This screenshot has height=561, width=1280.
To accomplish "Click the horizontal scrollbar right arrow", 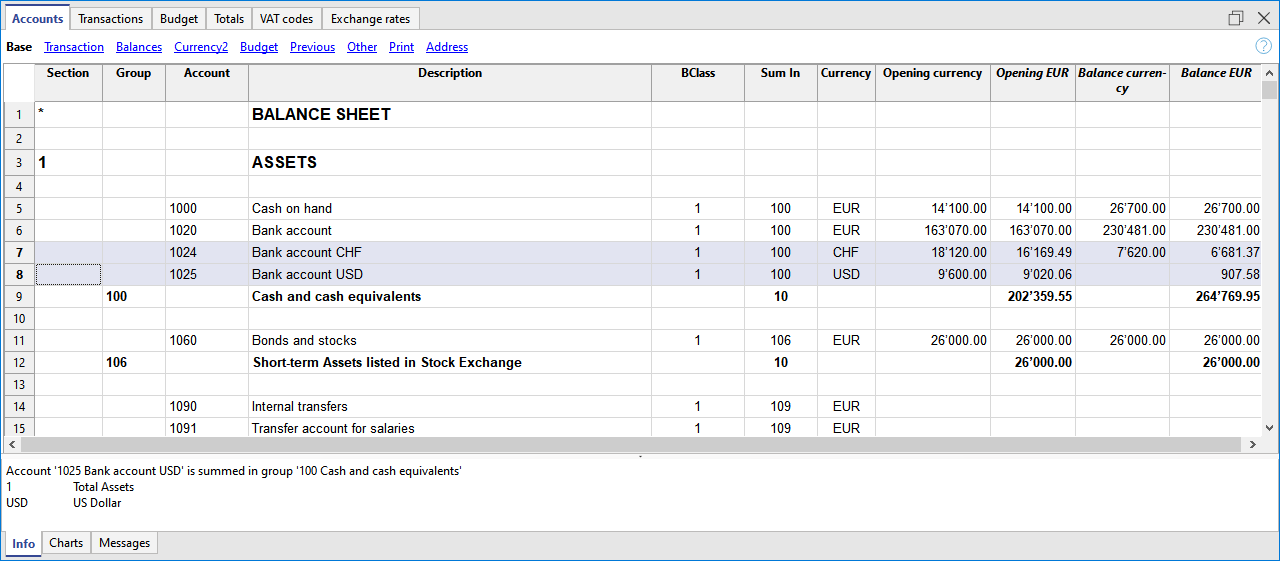I will coord(1252,444).
